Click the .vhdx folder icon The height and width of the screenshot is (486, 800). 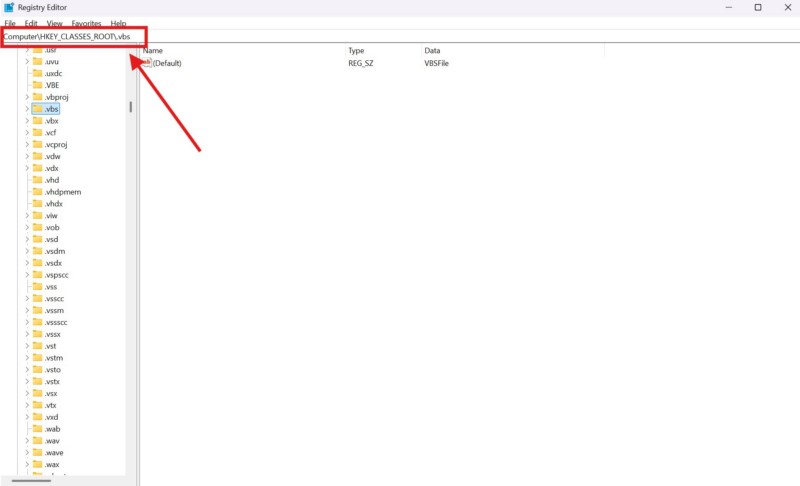click(37, 203)
